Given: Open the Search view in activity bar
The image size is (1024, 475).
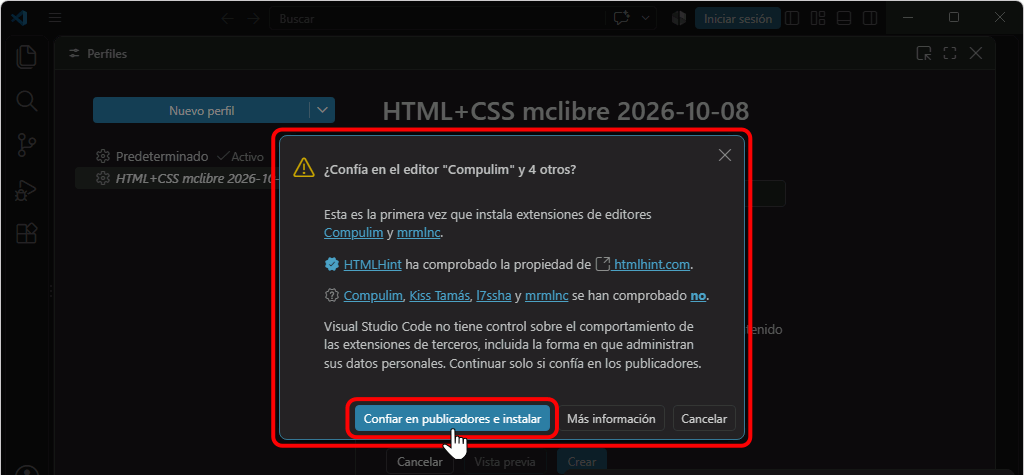Looking at the screenshot, I should (26, 101).
